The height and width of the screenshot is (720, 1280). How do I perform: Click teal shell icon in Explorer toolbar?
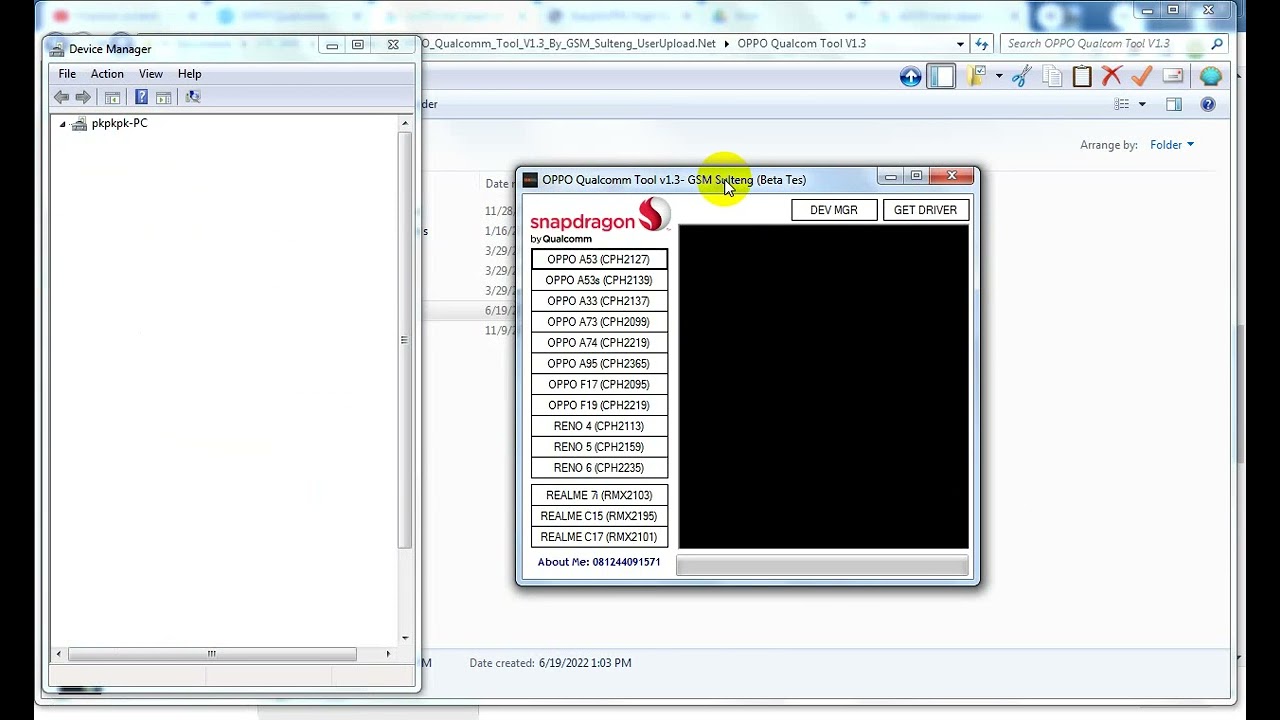point(1211,77)
